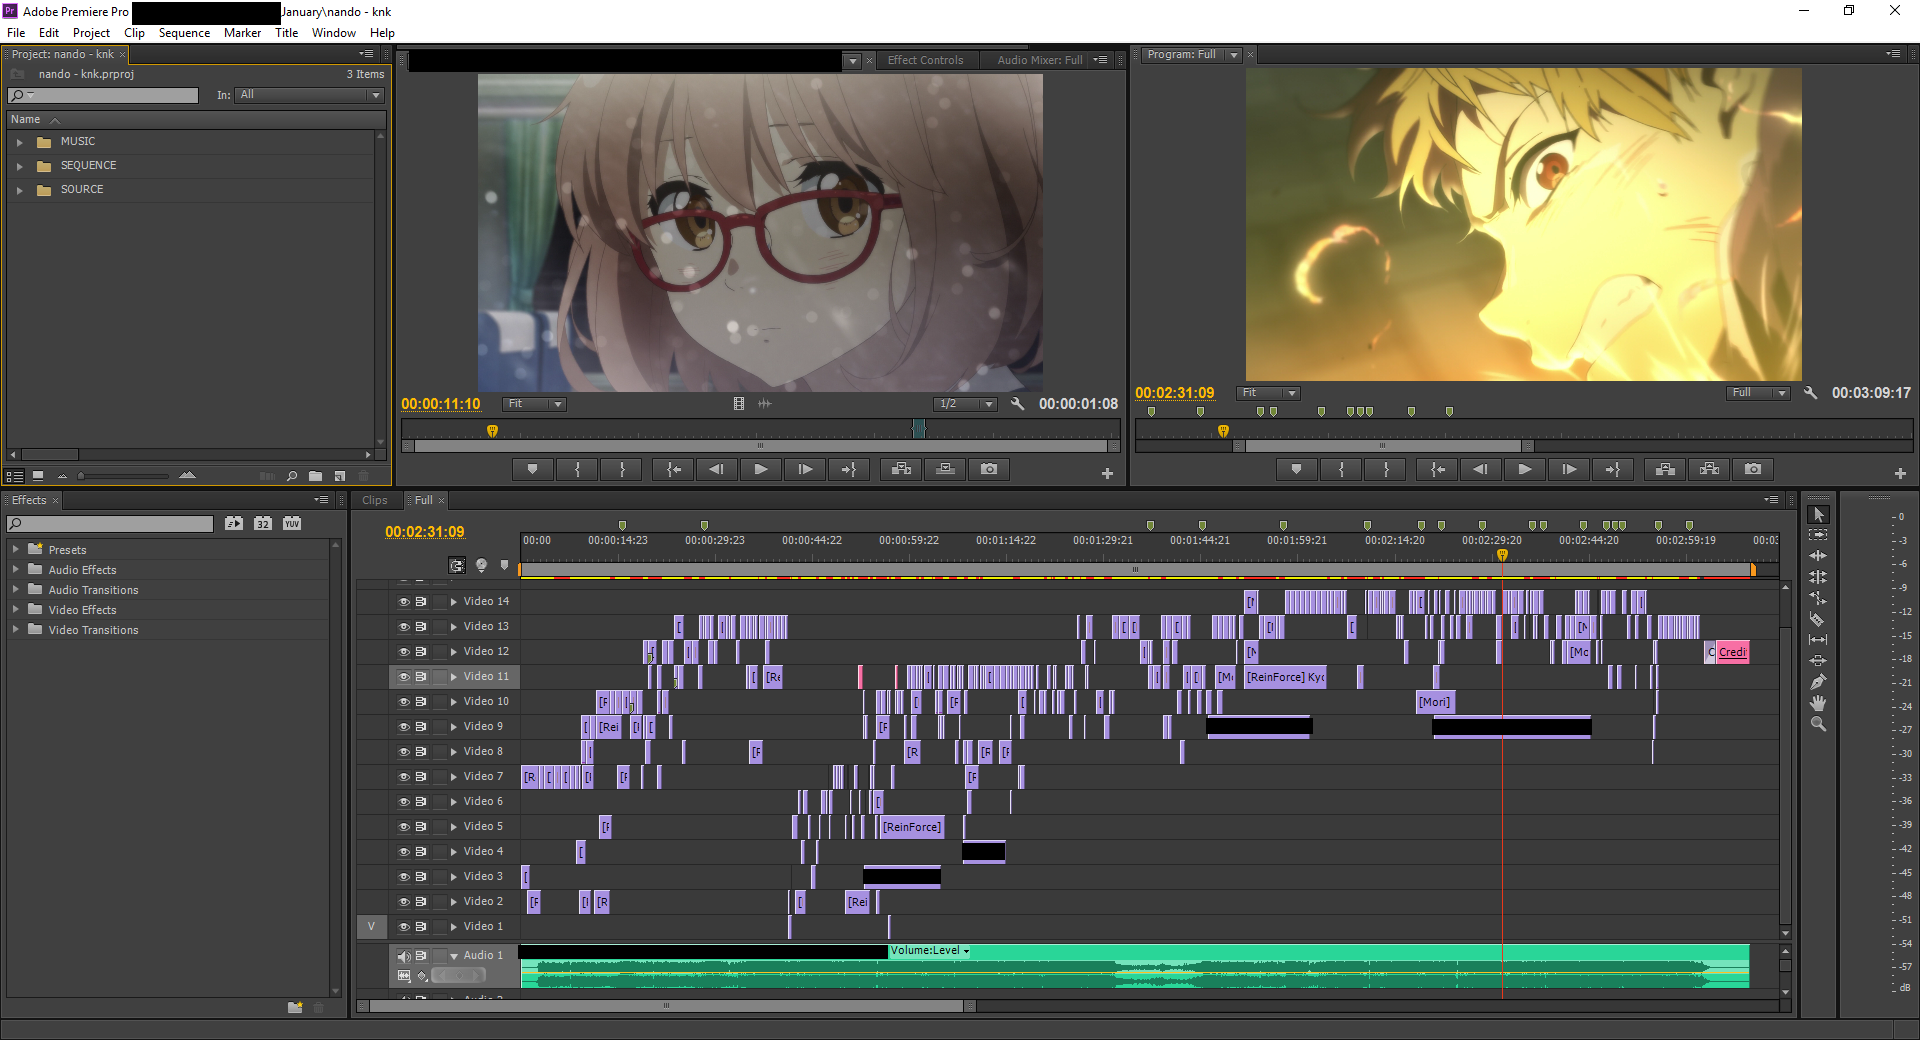
Task: Switch to Effect Controls tab
Action: [x=925, y=60]
